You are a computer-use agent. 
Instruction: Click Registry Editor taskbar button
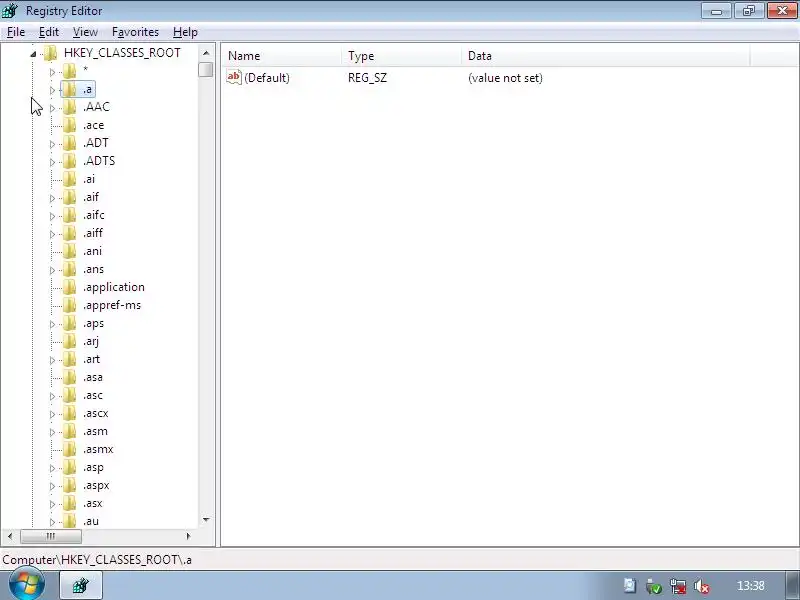[x=81, y=586]
